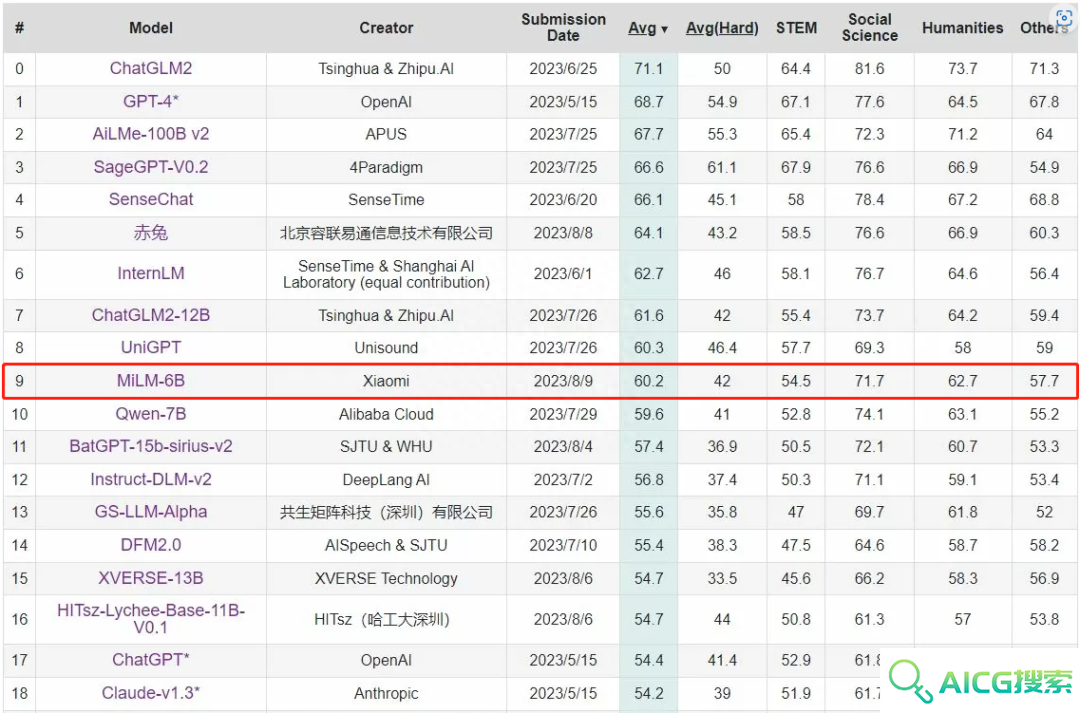This screenshot has height=713, width=1080.
Task: Select the Anthropic creator cell
Action: [x=386, y=692]
